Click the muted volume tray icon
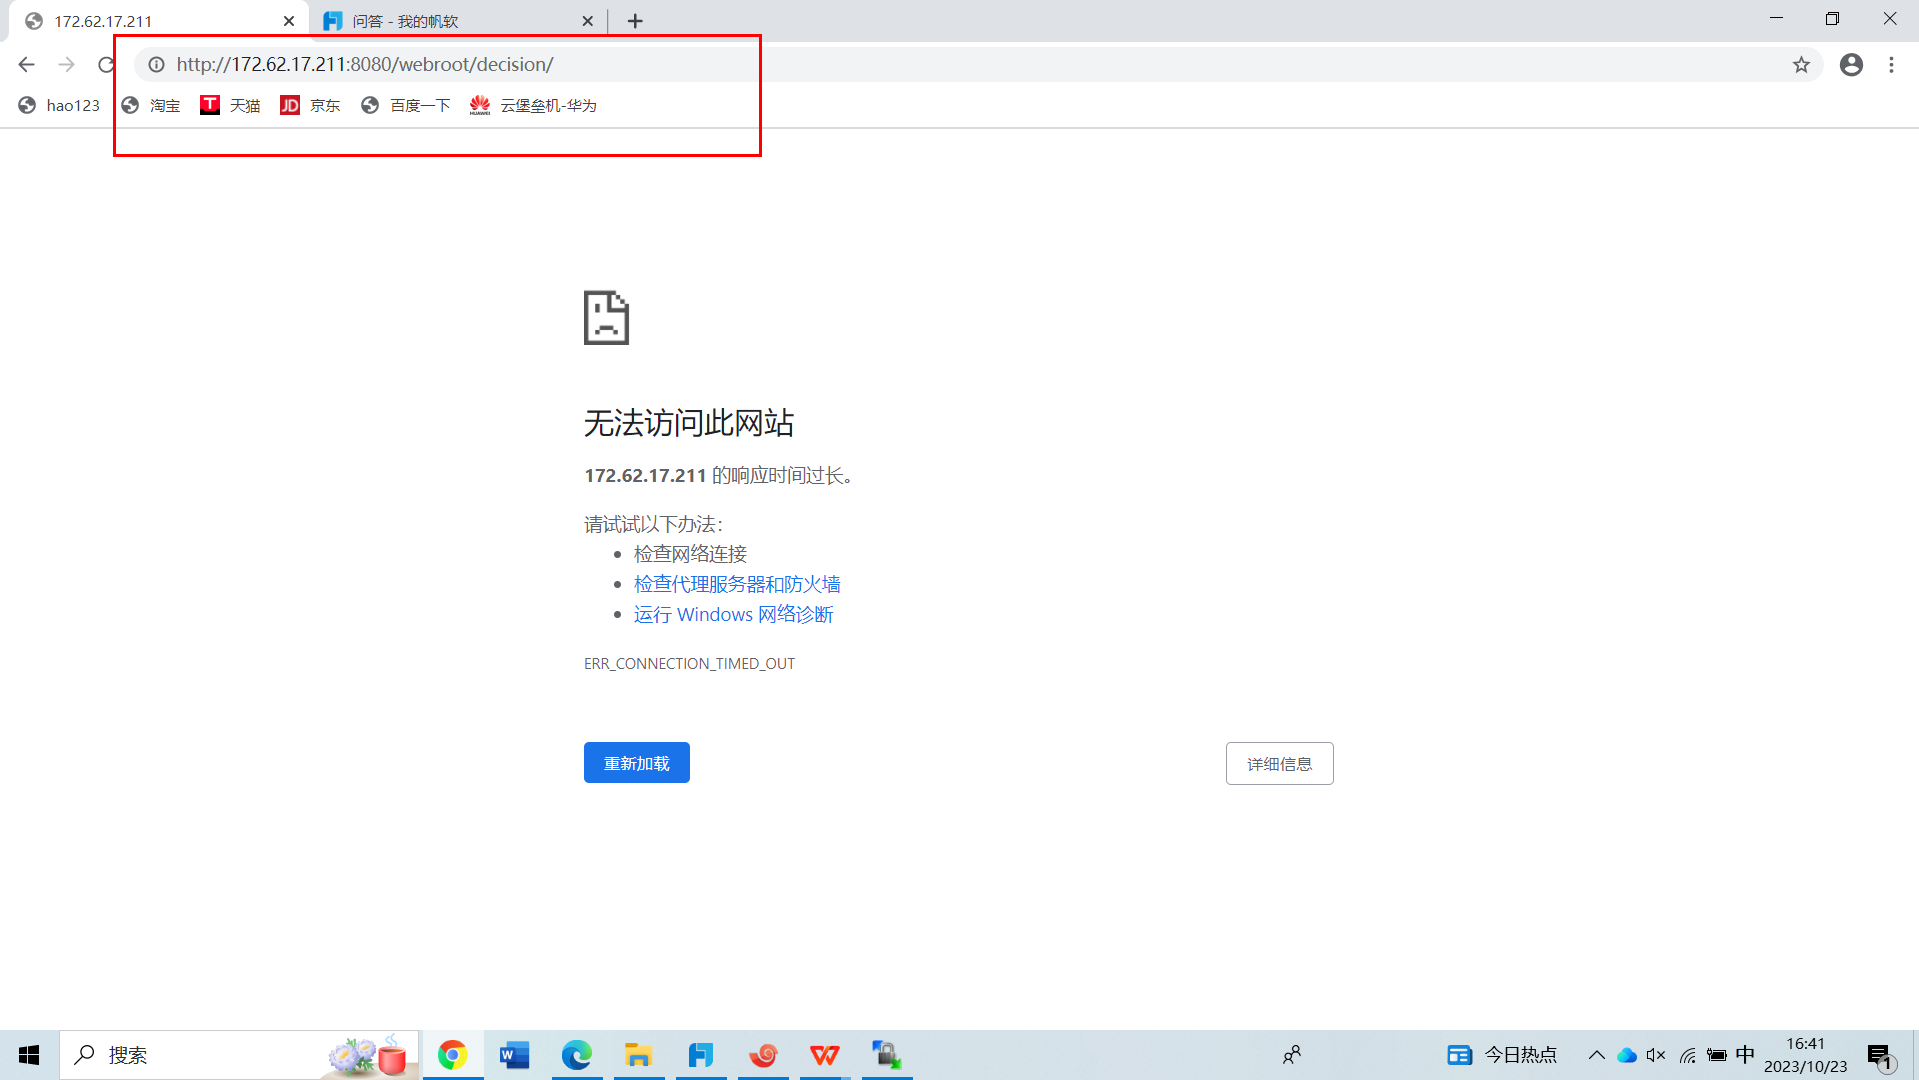Viewport: 1919px width, 1080px height. 1656,1055
